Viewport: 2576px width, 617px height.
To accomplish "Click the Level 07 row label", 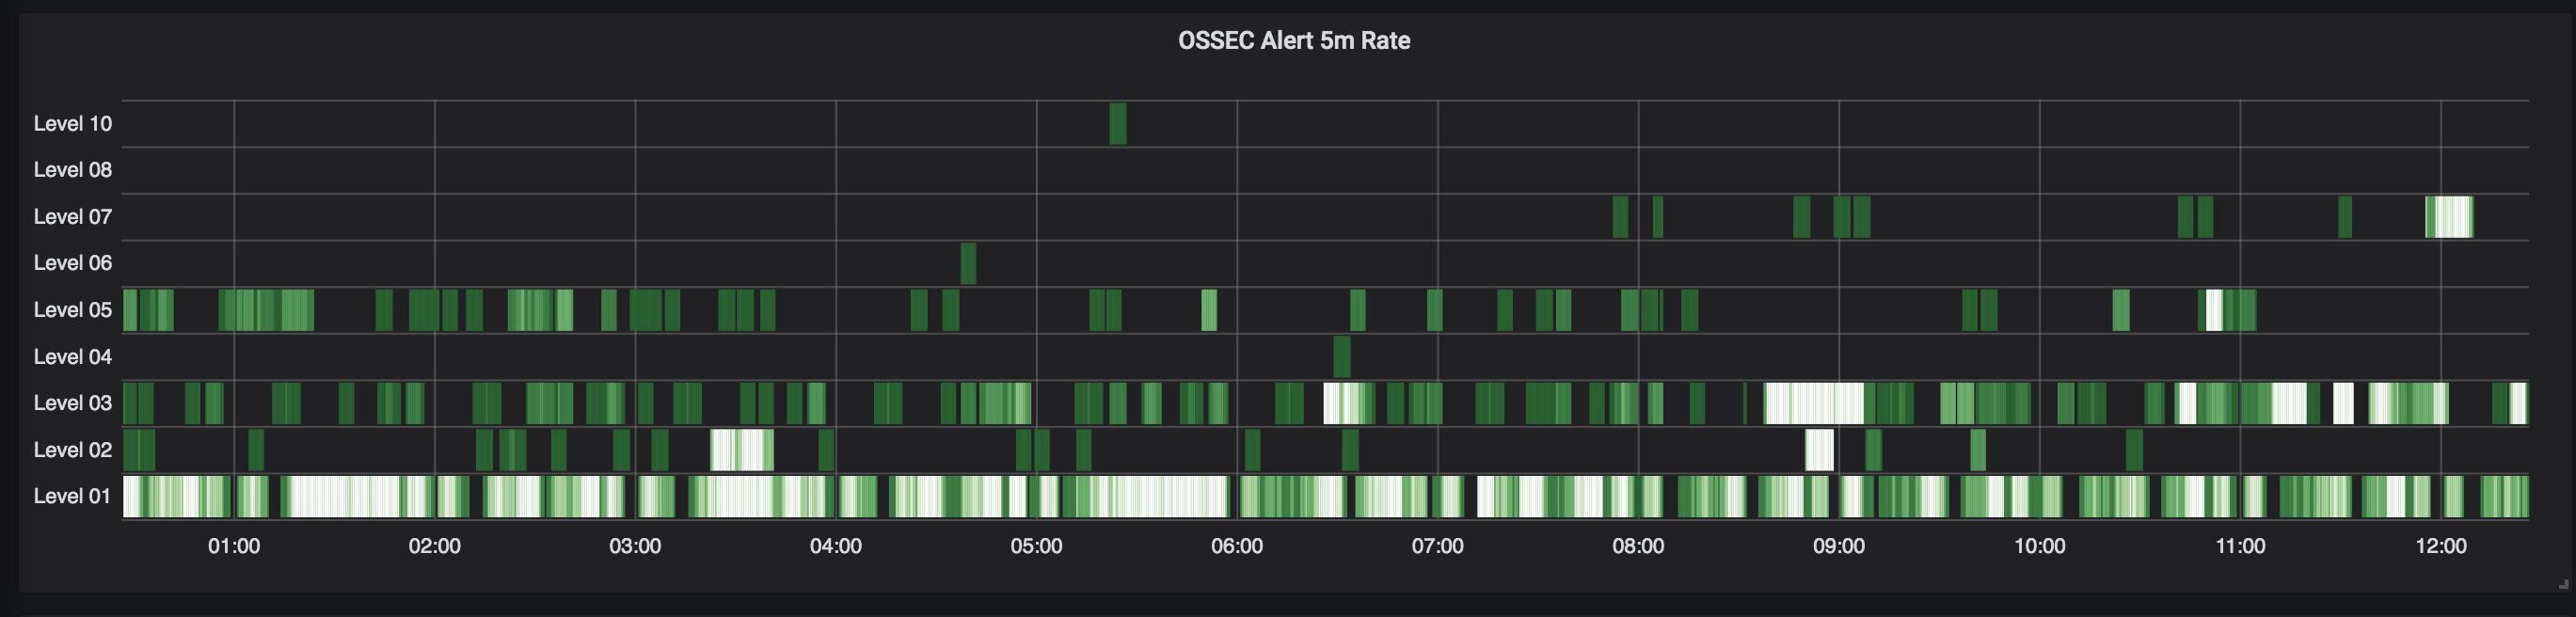I will pos(73,217).
